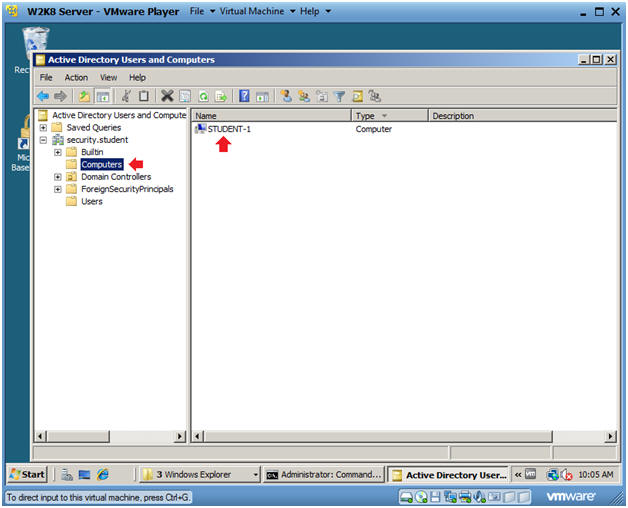Select the security.student domain
The width and height of the screenshot is (628, 508).
pyautogui.click(x=97, y=140)
